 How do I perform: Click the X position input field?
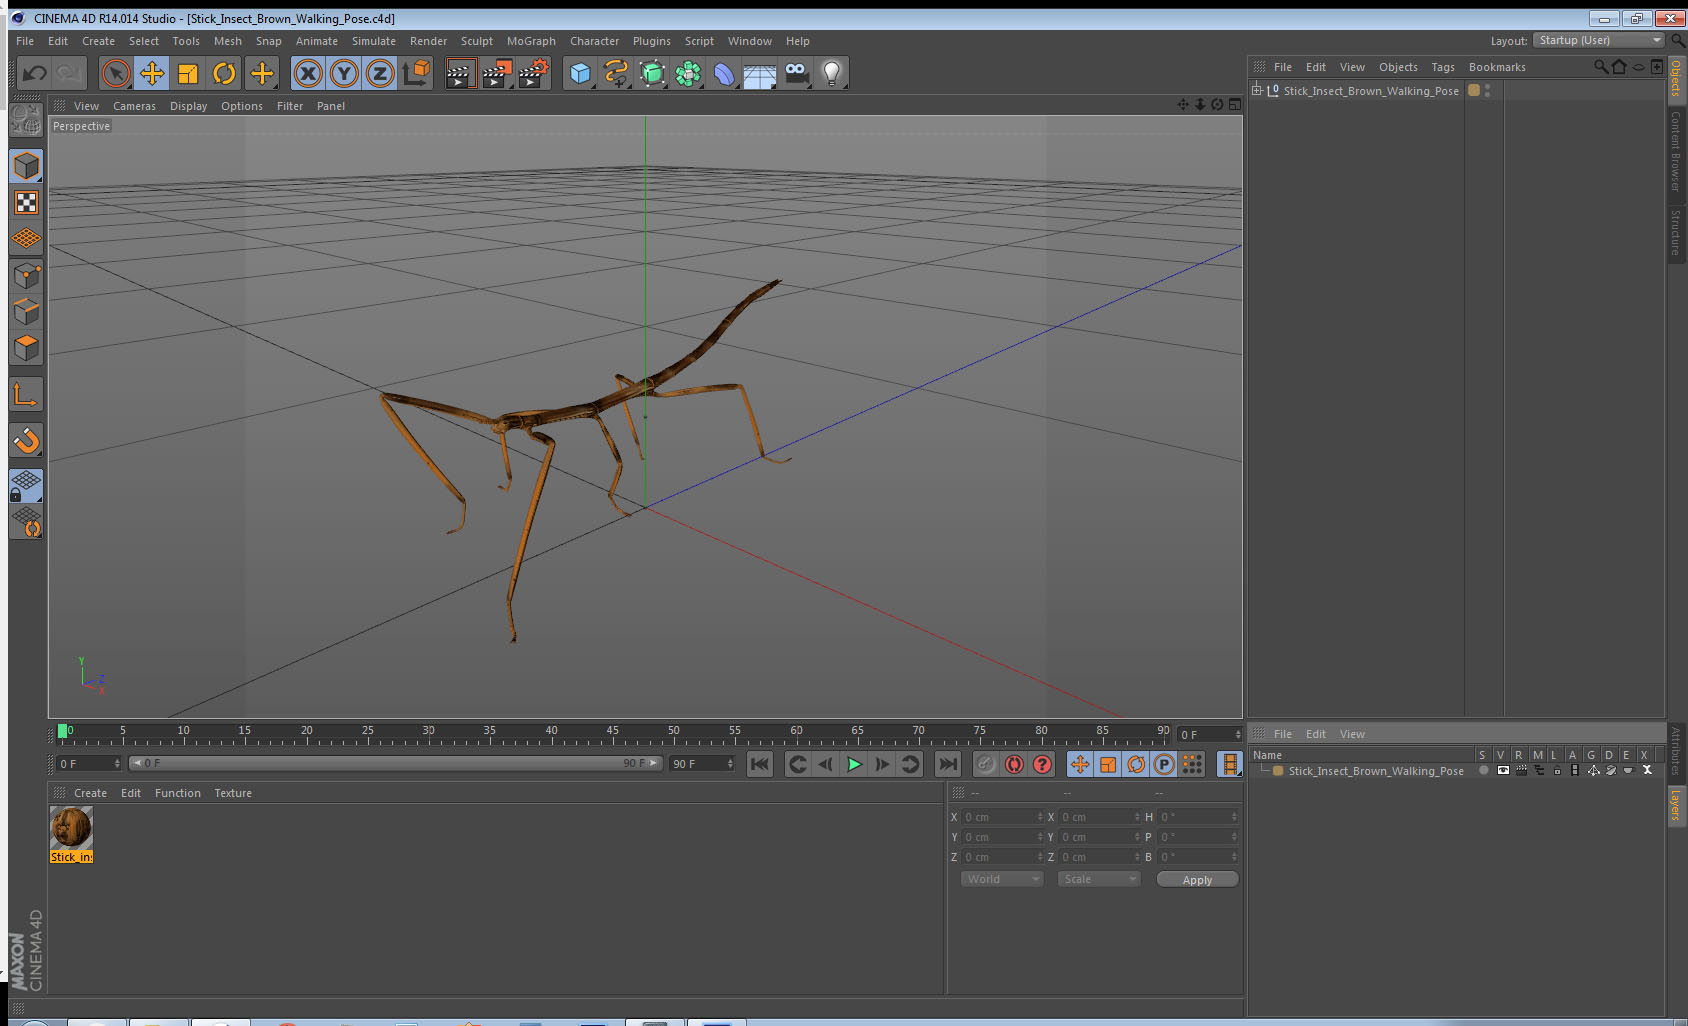[1002, 817]
